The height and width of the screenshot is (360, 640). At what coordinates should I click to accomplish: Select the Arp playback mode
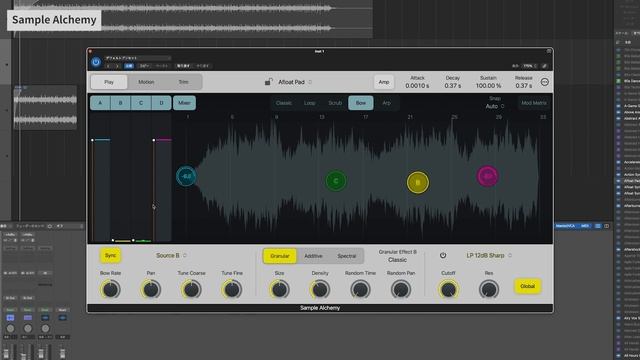click(386, 103)
